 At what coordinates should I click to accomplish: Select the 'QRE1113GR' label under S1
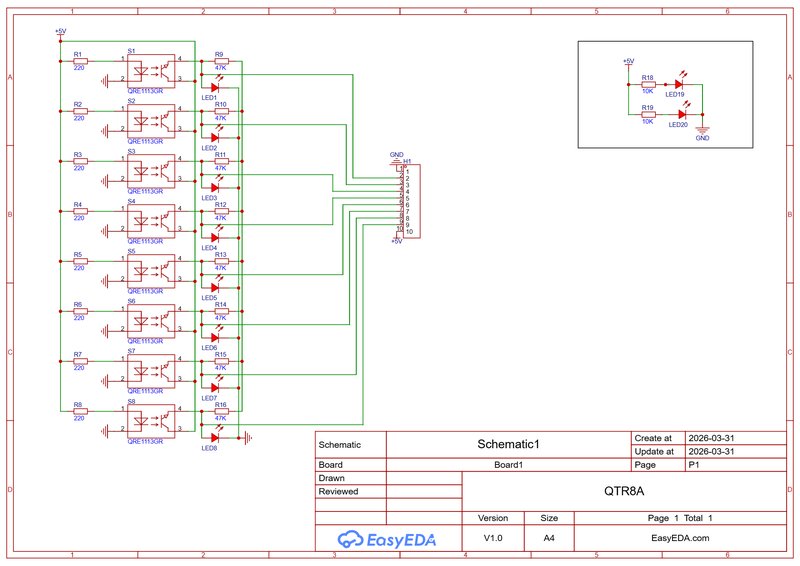click(x=145, y=91)
